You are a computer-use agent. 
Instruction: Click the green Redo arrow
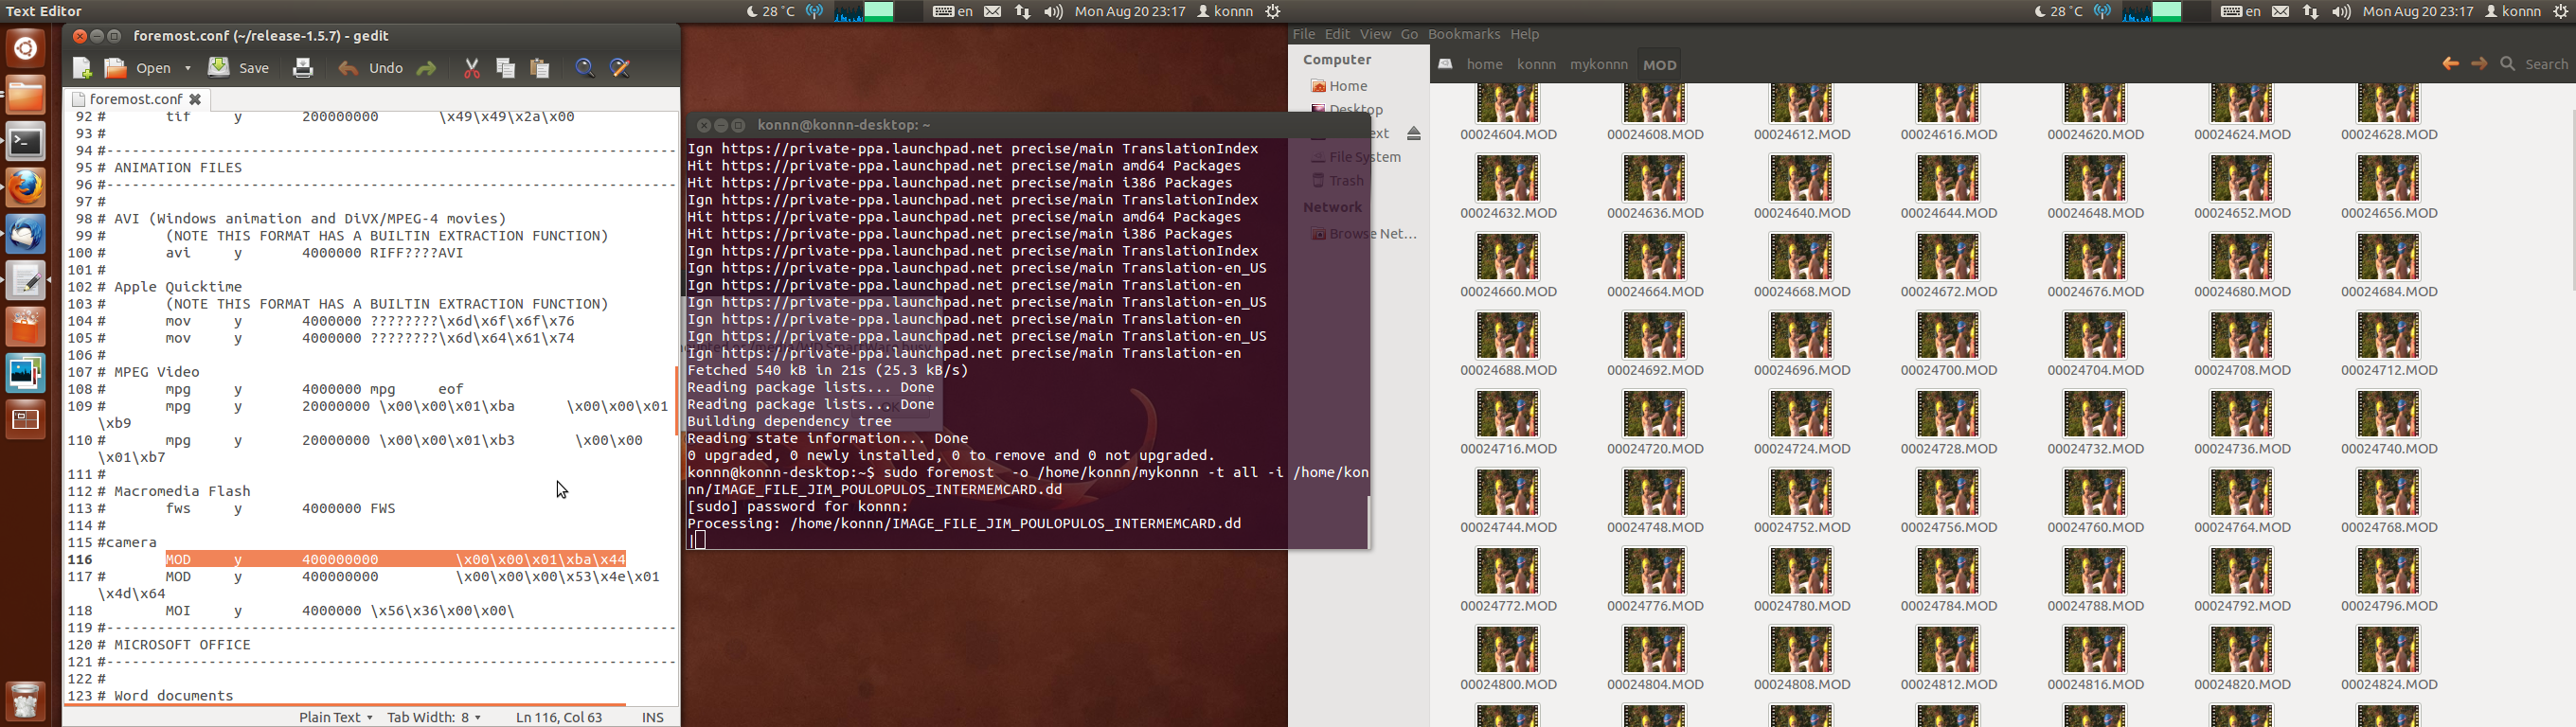426,68
